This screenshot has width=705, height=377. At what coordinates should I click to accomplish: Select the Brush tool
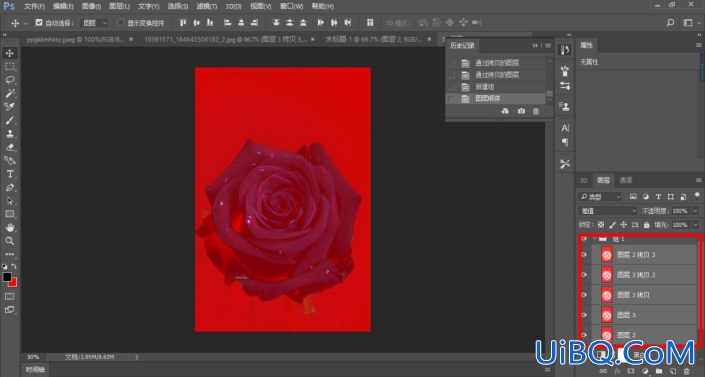pyautogui.click(x=9, y=120)
